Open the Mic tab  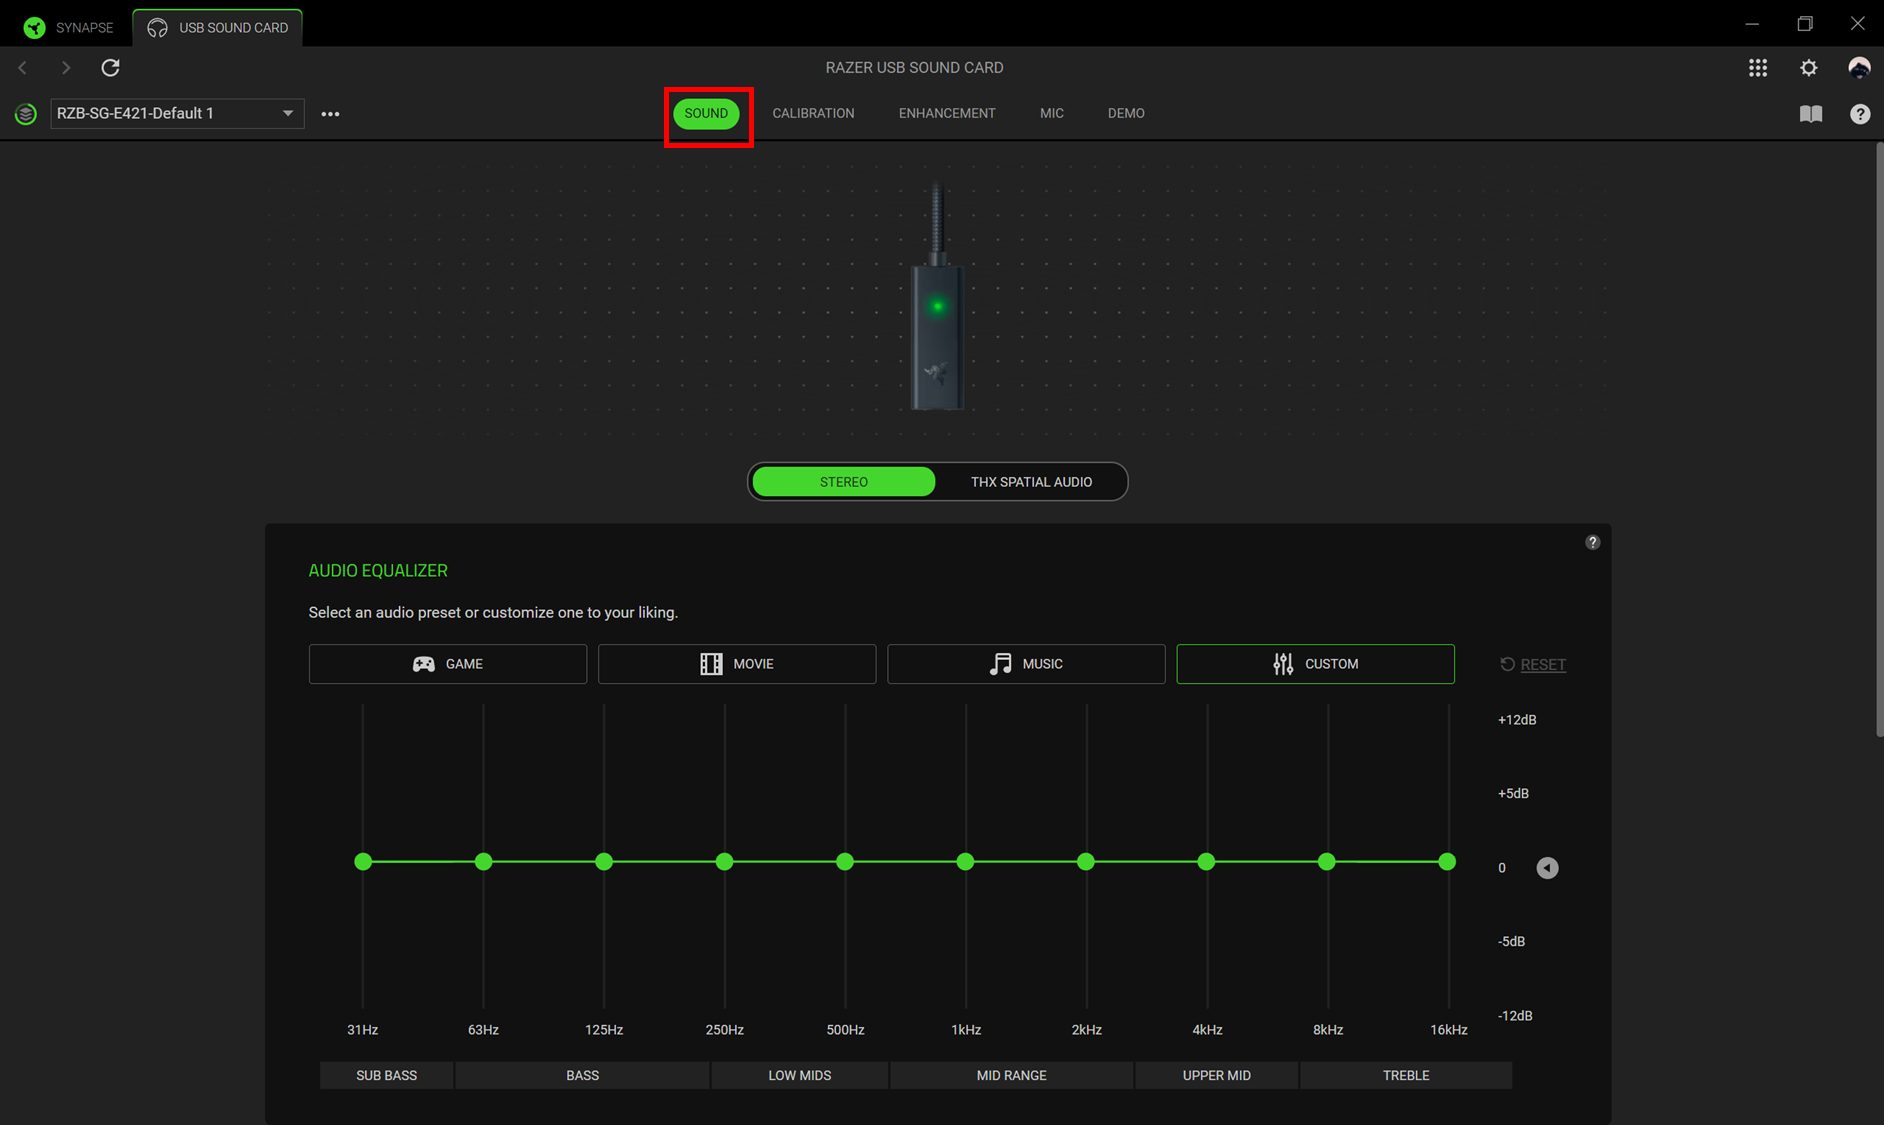click(1051, 113)
